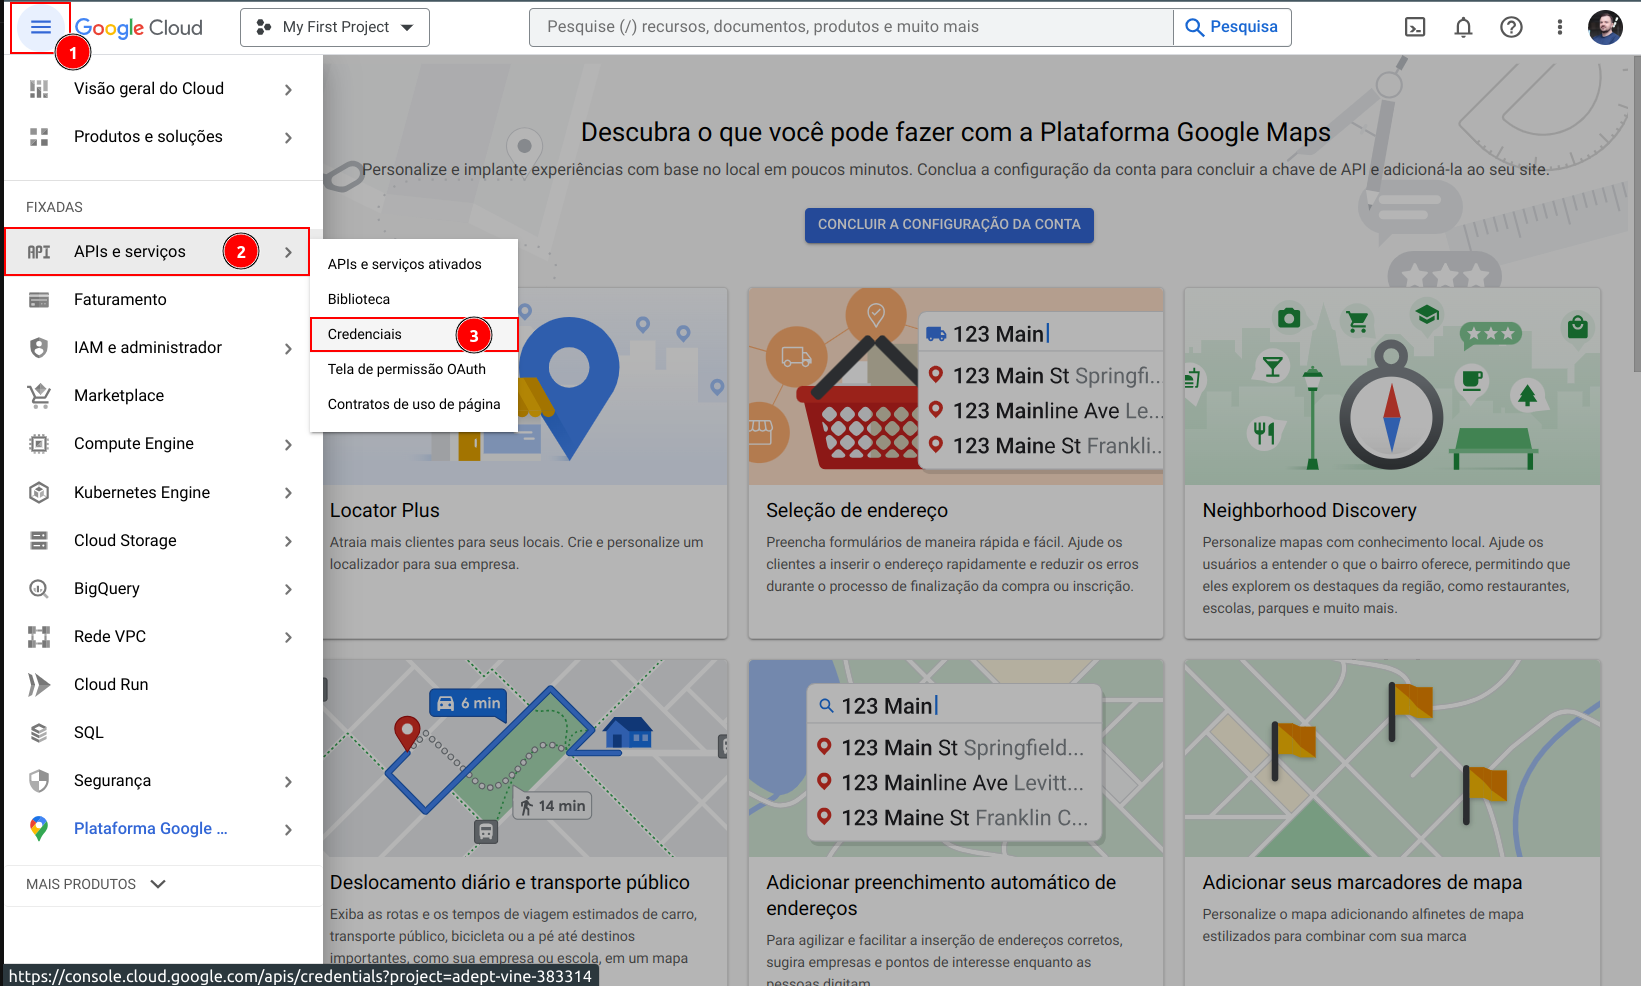
Task: Click the Visão geral do Cloud icon
Action: click(x=39, y=89)
